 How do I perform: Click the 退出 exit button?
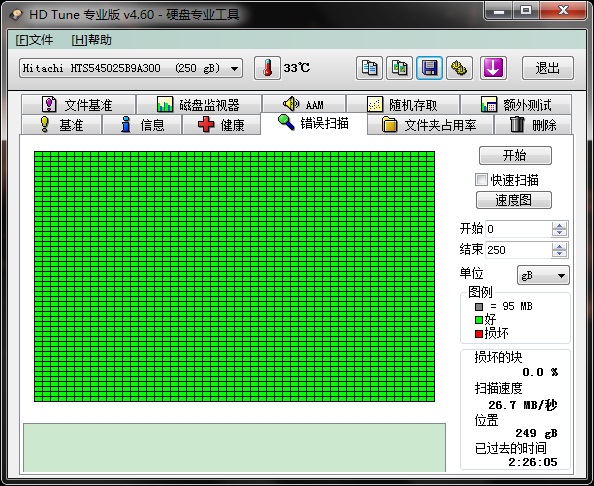(548, 68)
